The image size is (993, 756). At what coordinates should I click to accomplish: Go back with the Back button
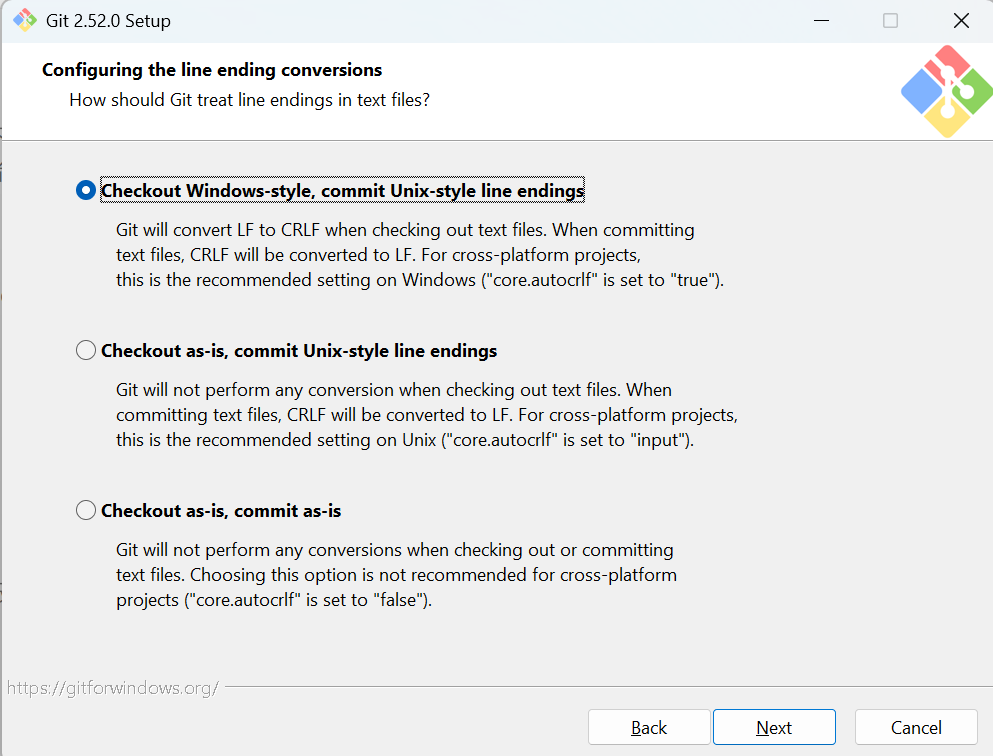tap(649, 728)
